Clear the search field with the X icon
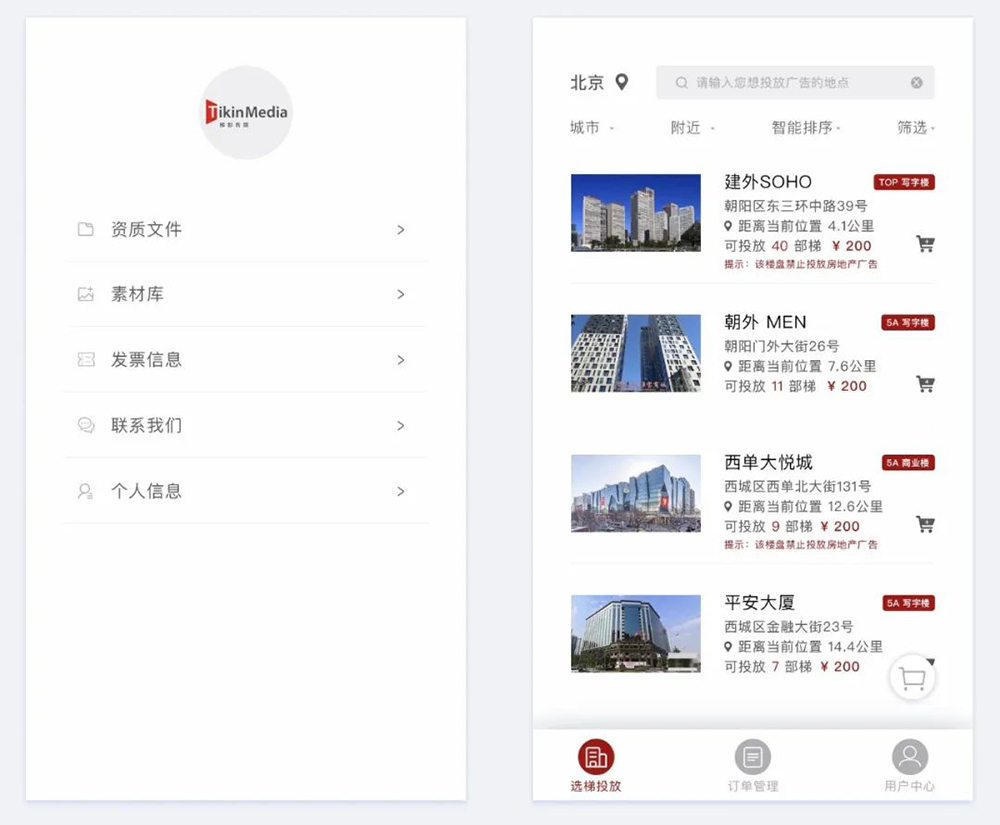The width and height of the screenshot is (1000, 825). (916, 83)
